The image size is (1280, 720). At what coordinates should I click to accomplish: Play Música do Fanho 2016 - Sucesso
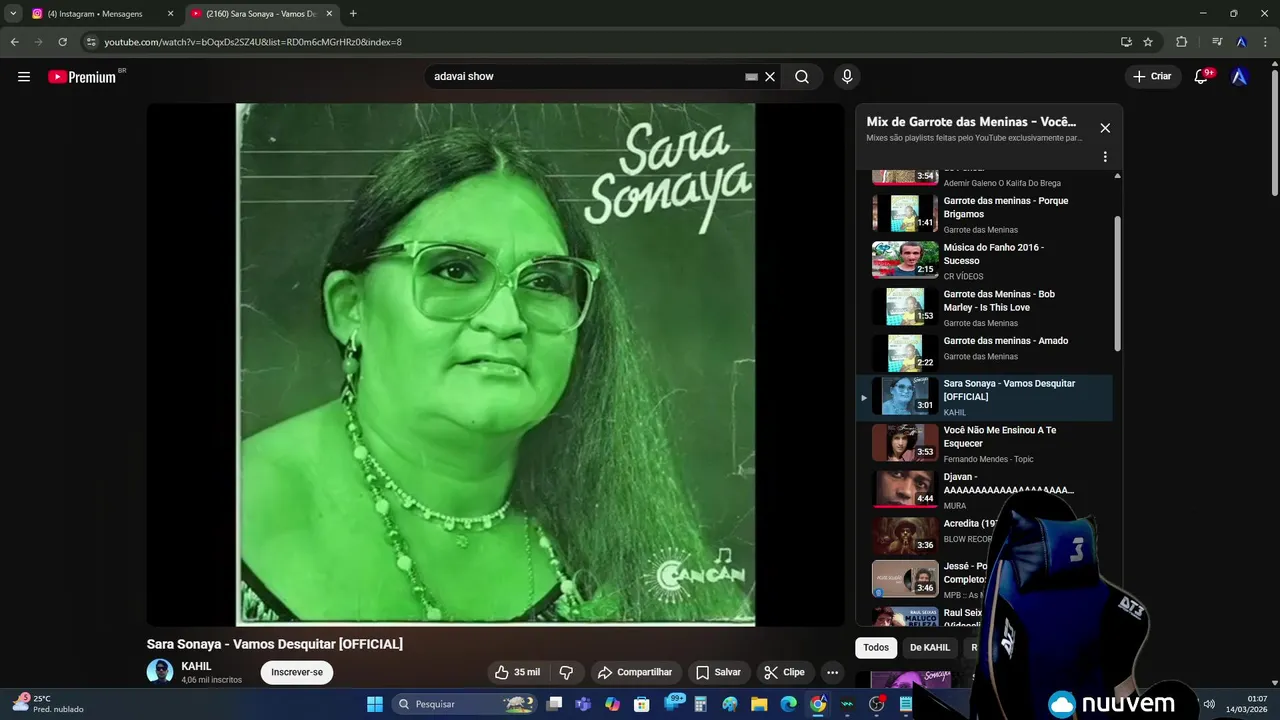(x=984, y=261)
